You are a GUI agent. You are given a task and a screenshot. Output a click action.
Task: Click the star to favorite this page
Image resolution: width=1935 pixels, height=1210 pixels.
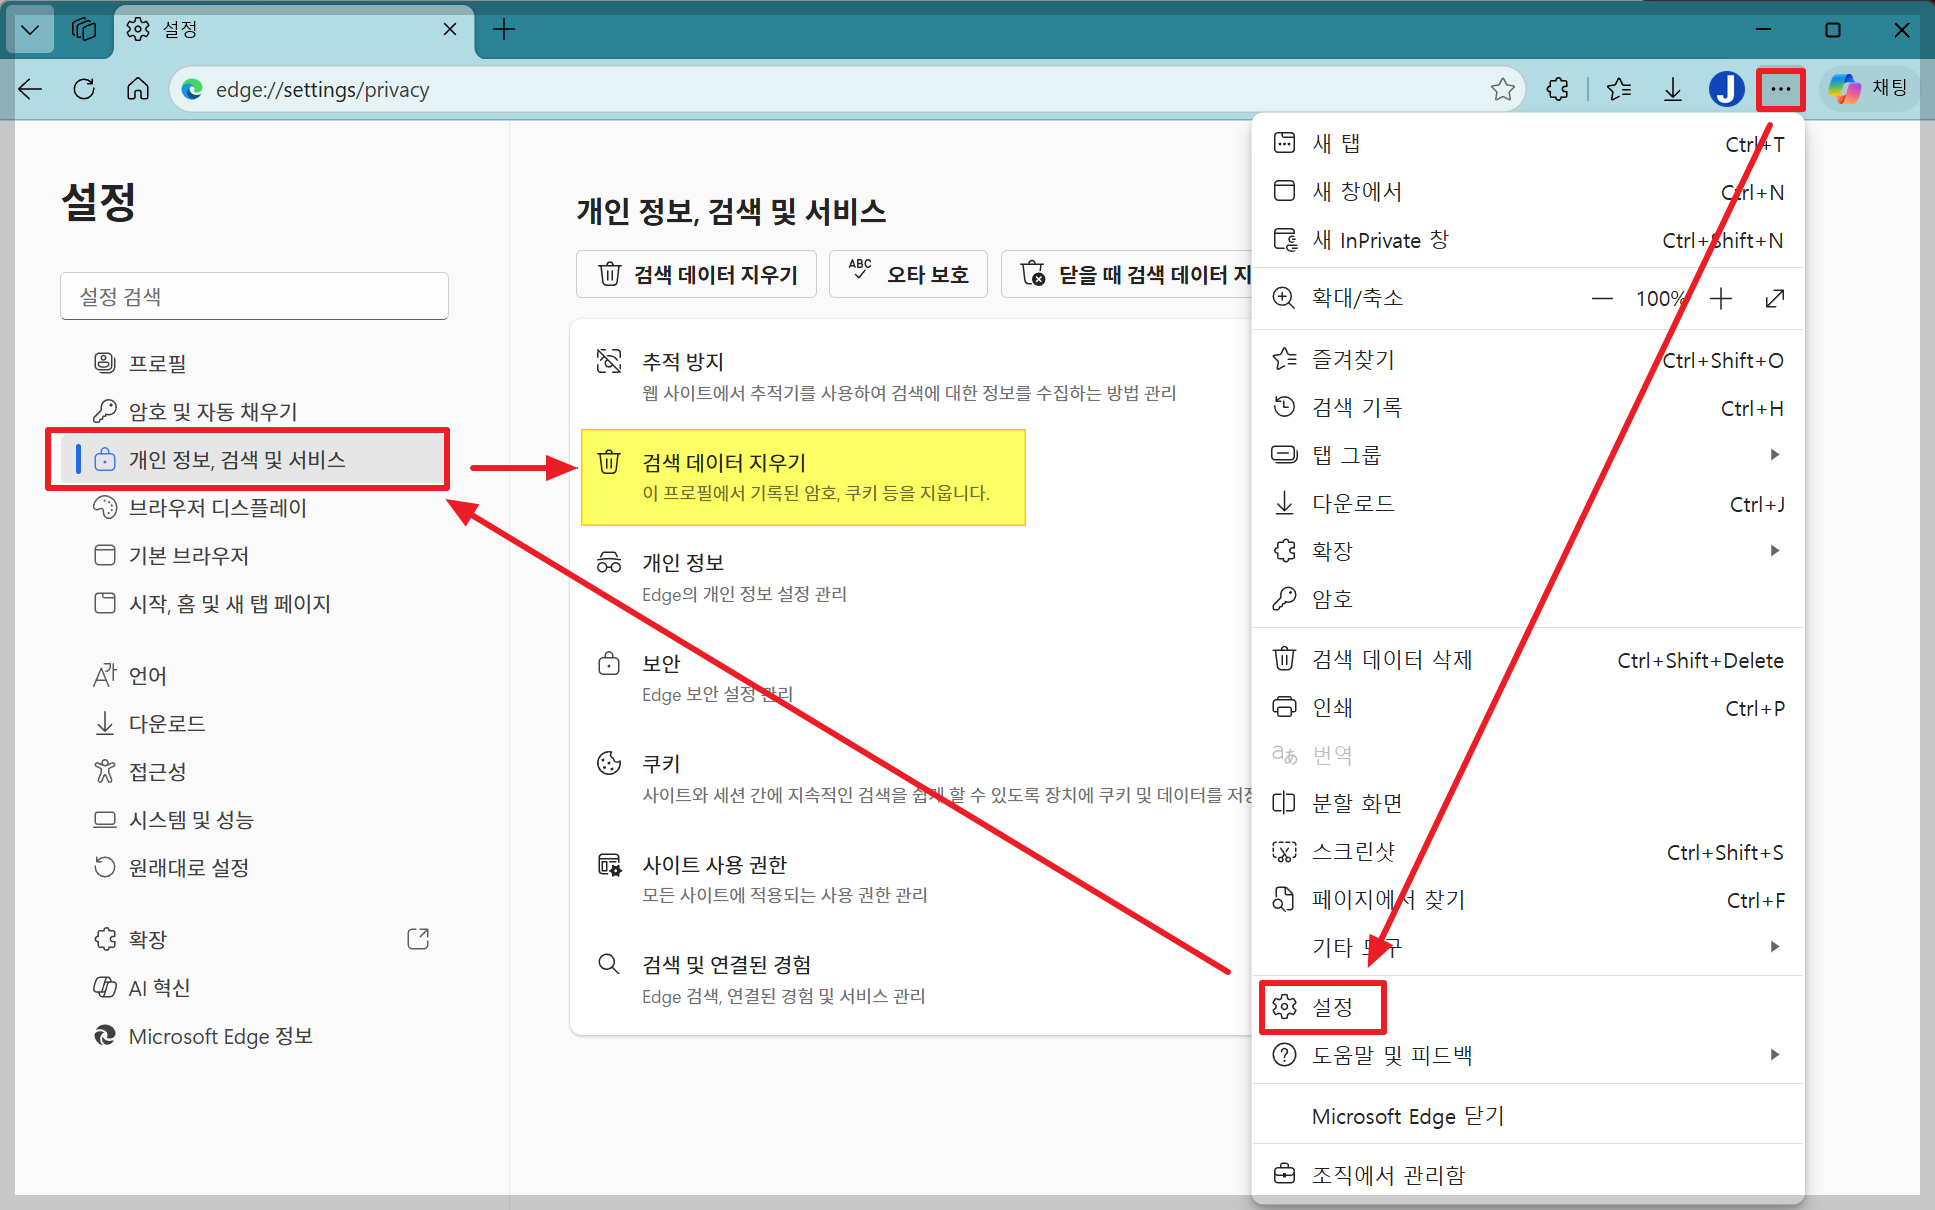click(x=1502, y=89)
